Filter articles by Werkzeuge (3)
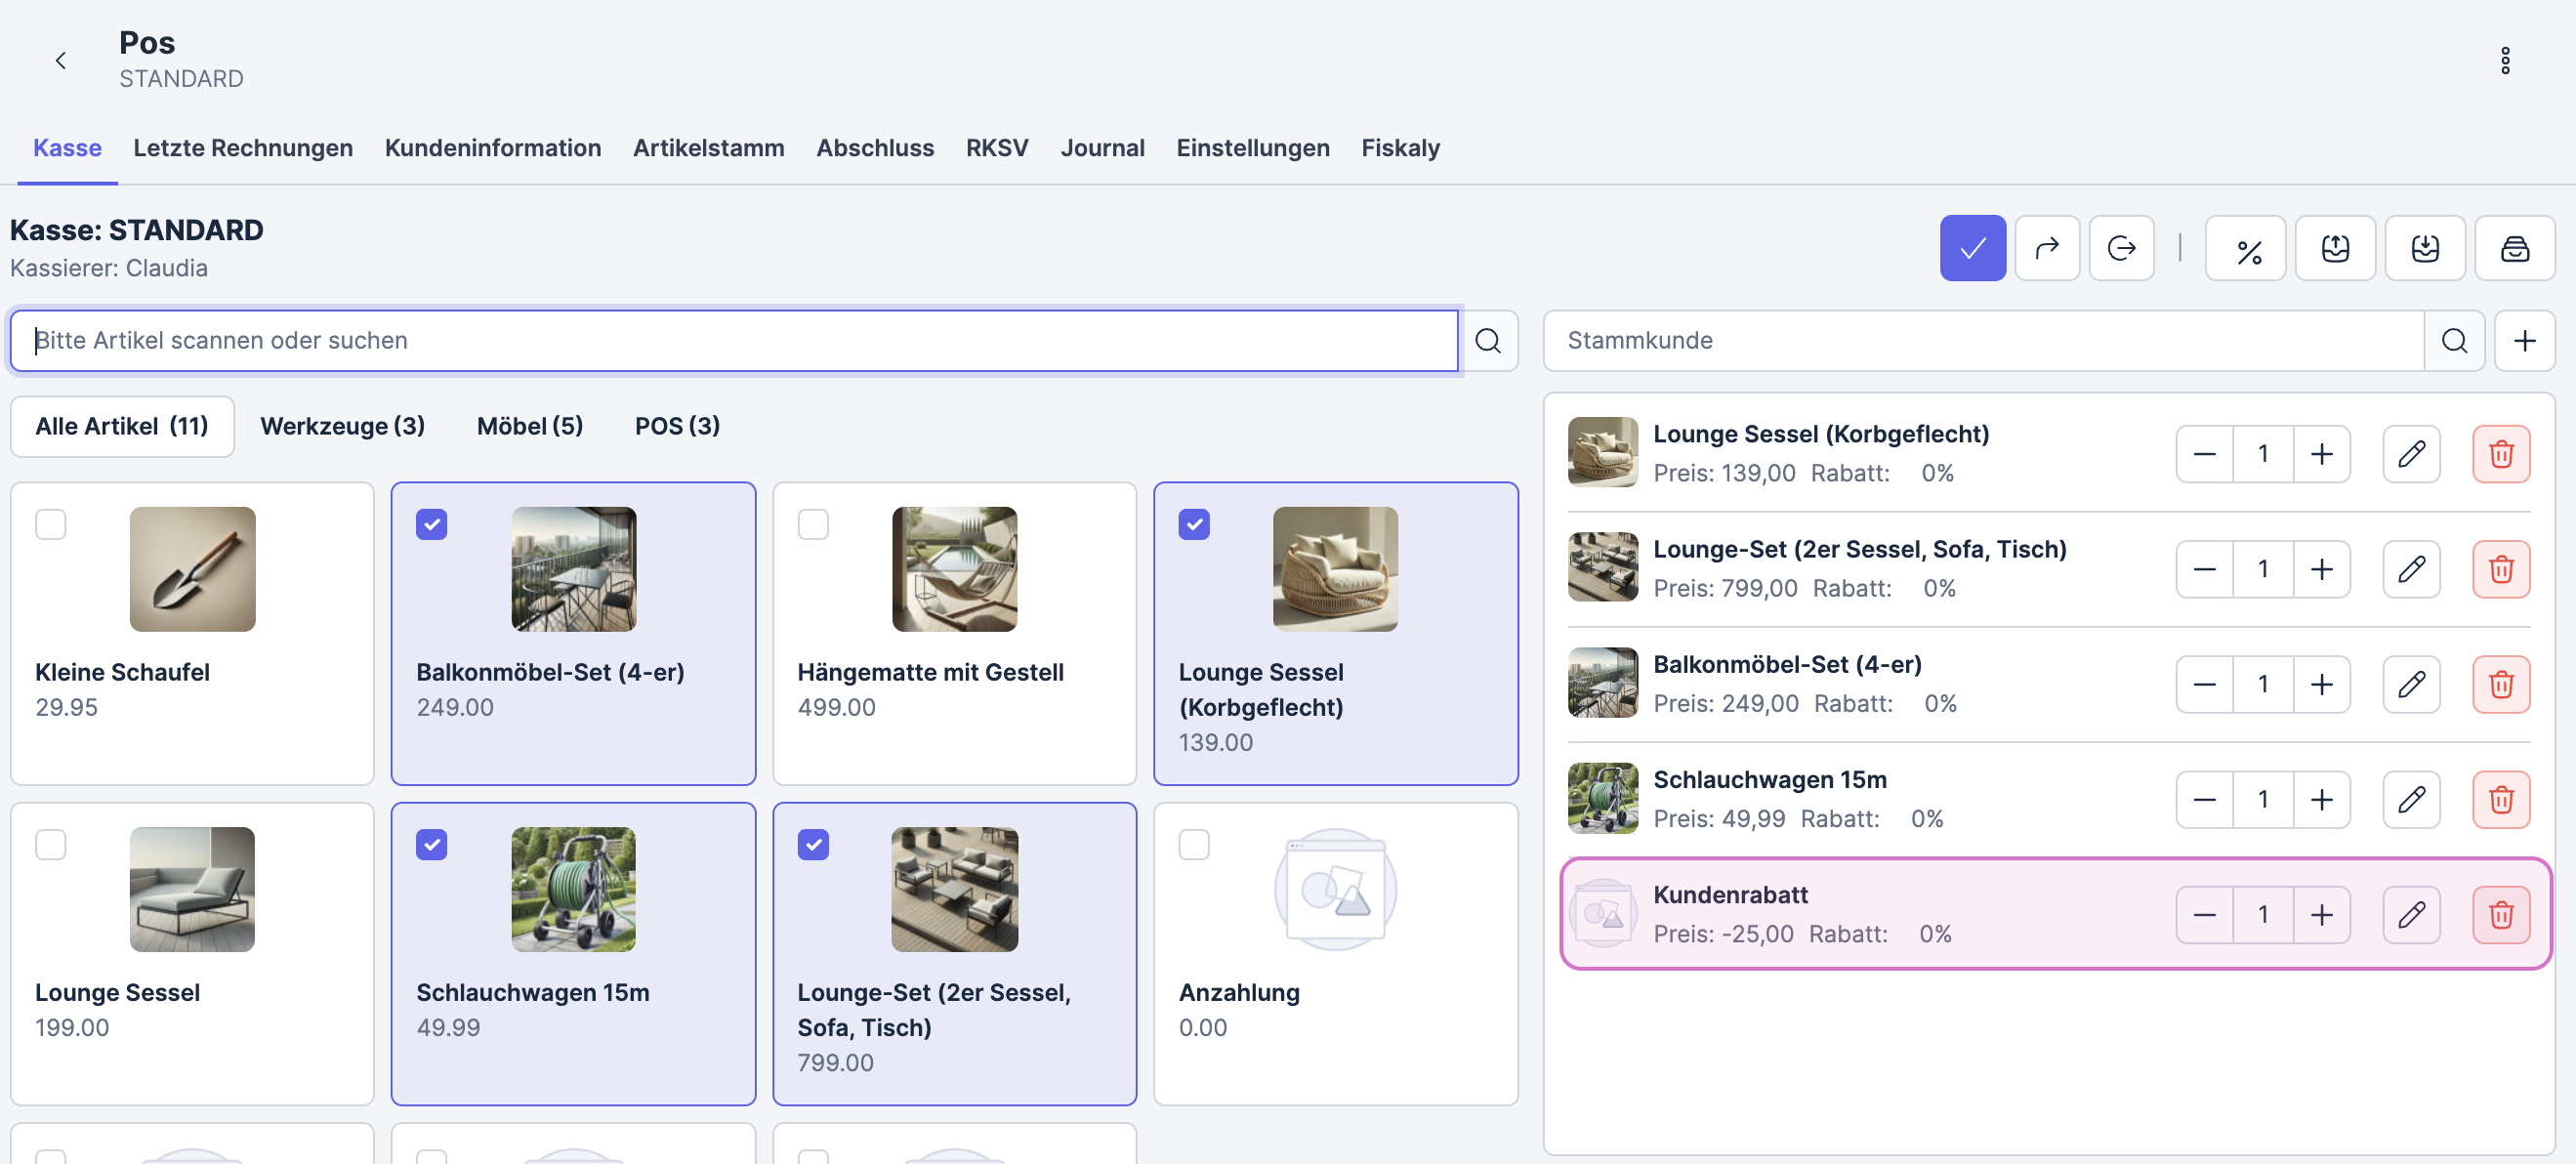 coord(342,426)
